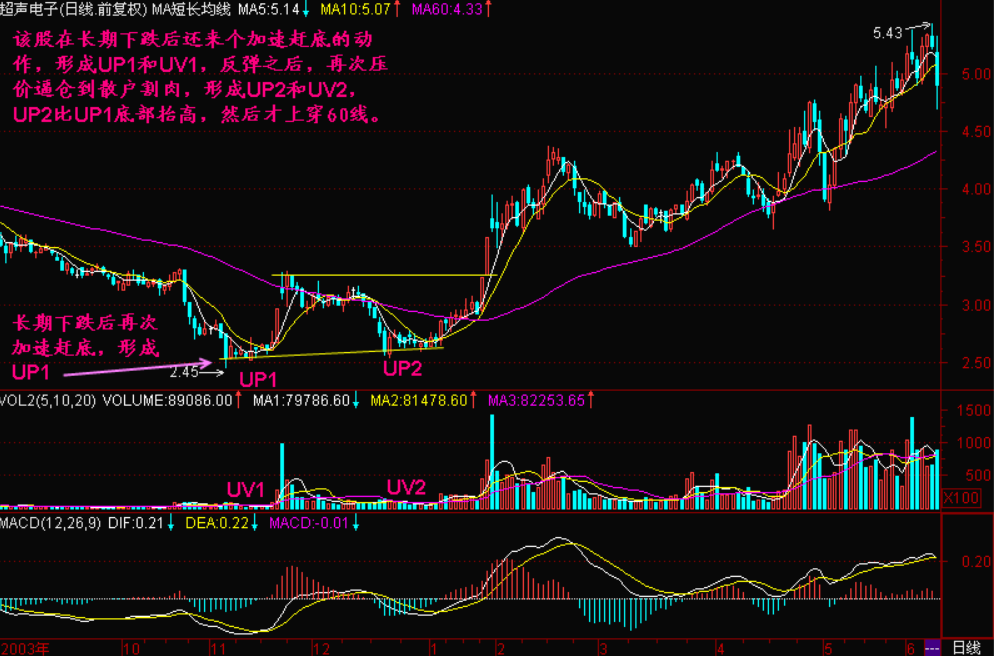Viewport: 994px width, 656px height.
Task: Click the purple --- box beside 日线
Action: (932, 648)
